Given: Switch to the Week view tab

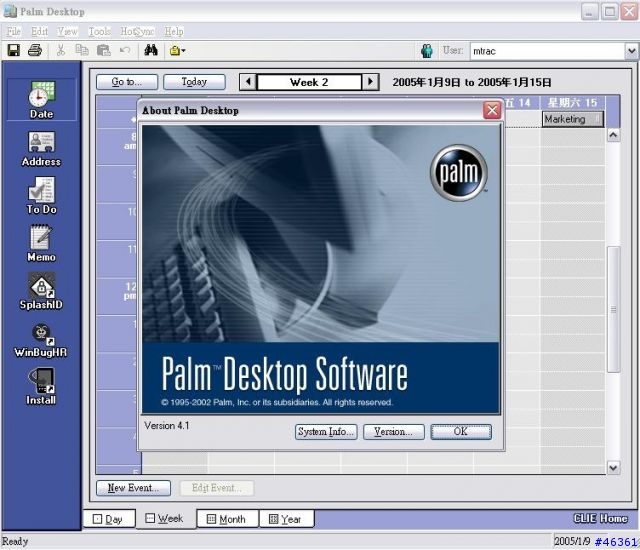Looking at the screenshot, I should (165, 519).
